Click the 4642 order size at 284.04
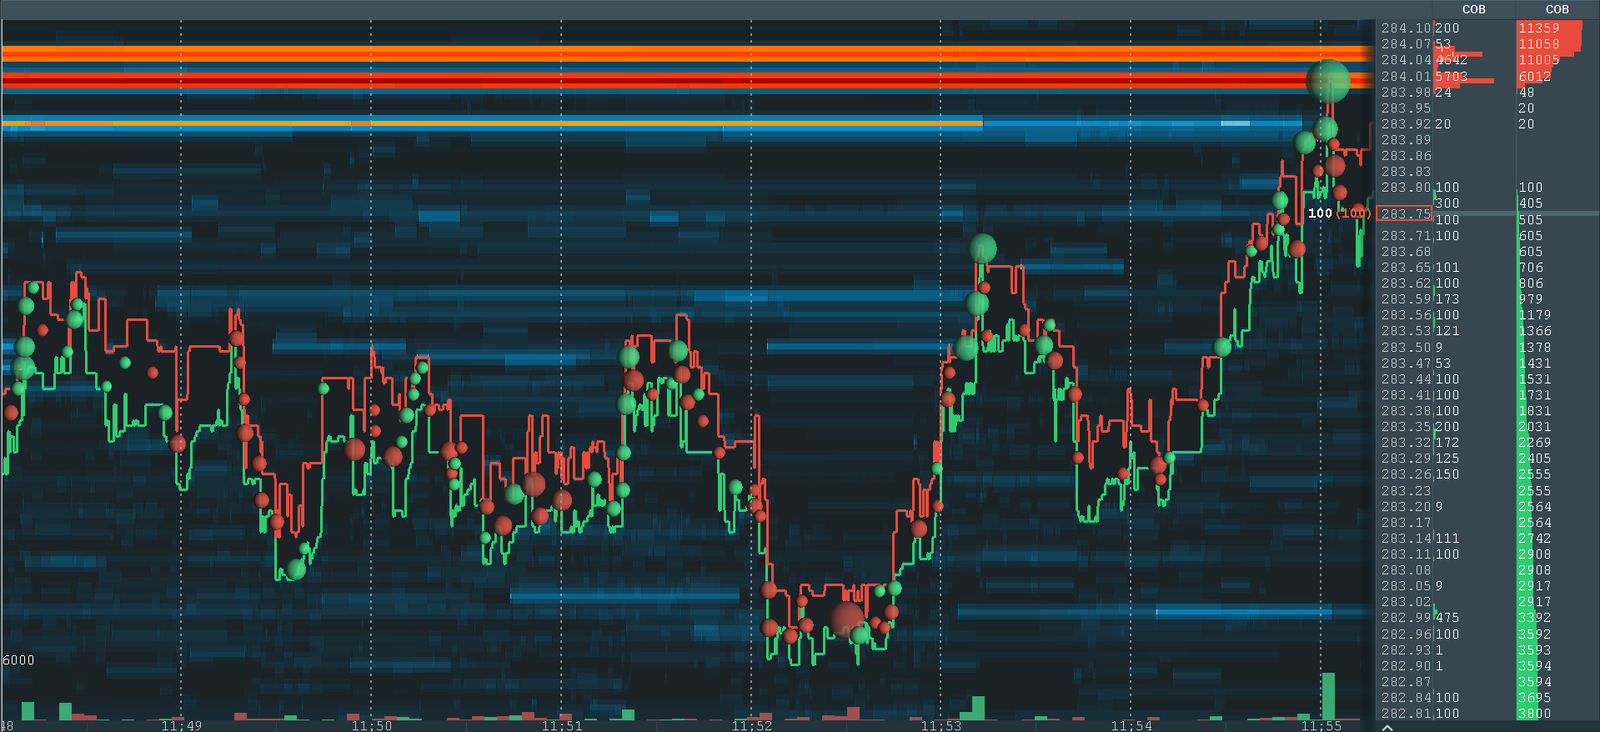Image resolution: width=1600 pixels, height=732 pixels. pyautogui.click(x=1452, y=60)
